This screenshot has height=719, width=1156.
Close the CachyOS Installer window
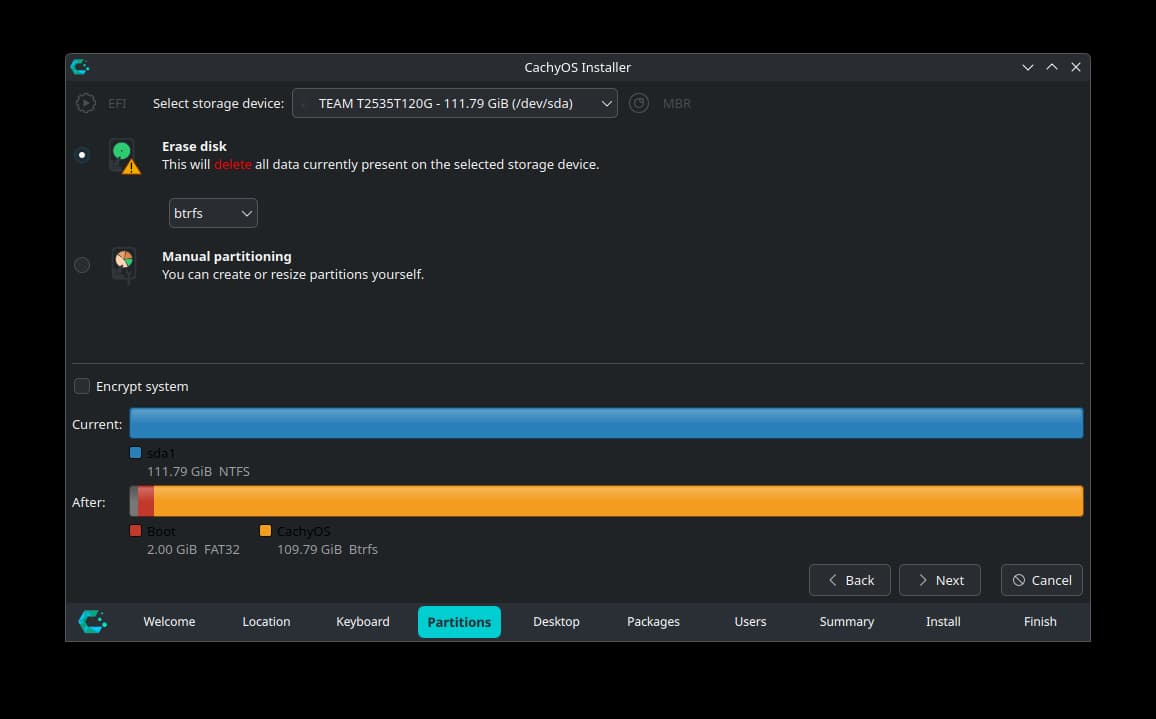[x=1076, y=67]
